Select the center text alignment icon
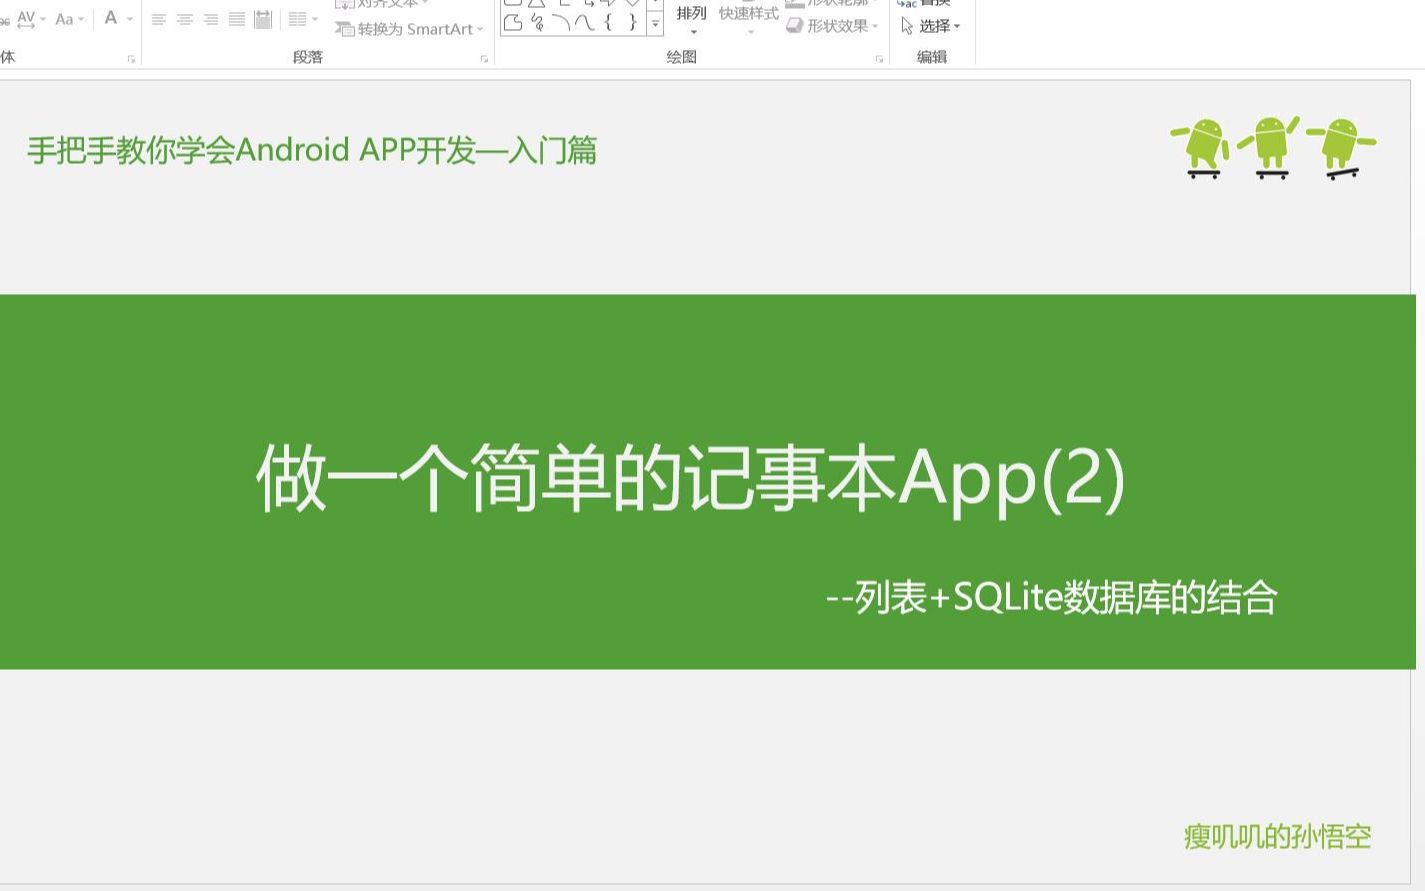Viewport: 1425px width, 891px height. [x=185, y=18]
